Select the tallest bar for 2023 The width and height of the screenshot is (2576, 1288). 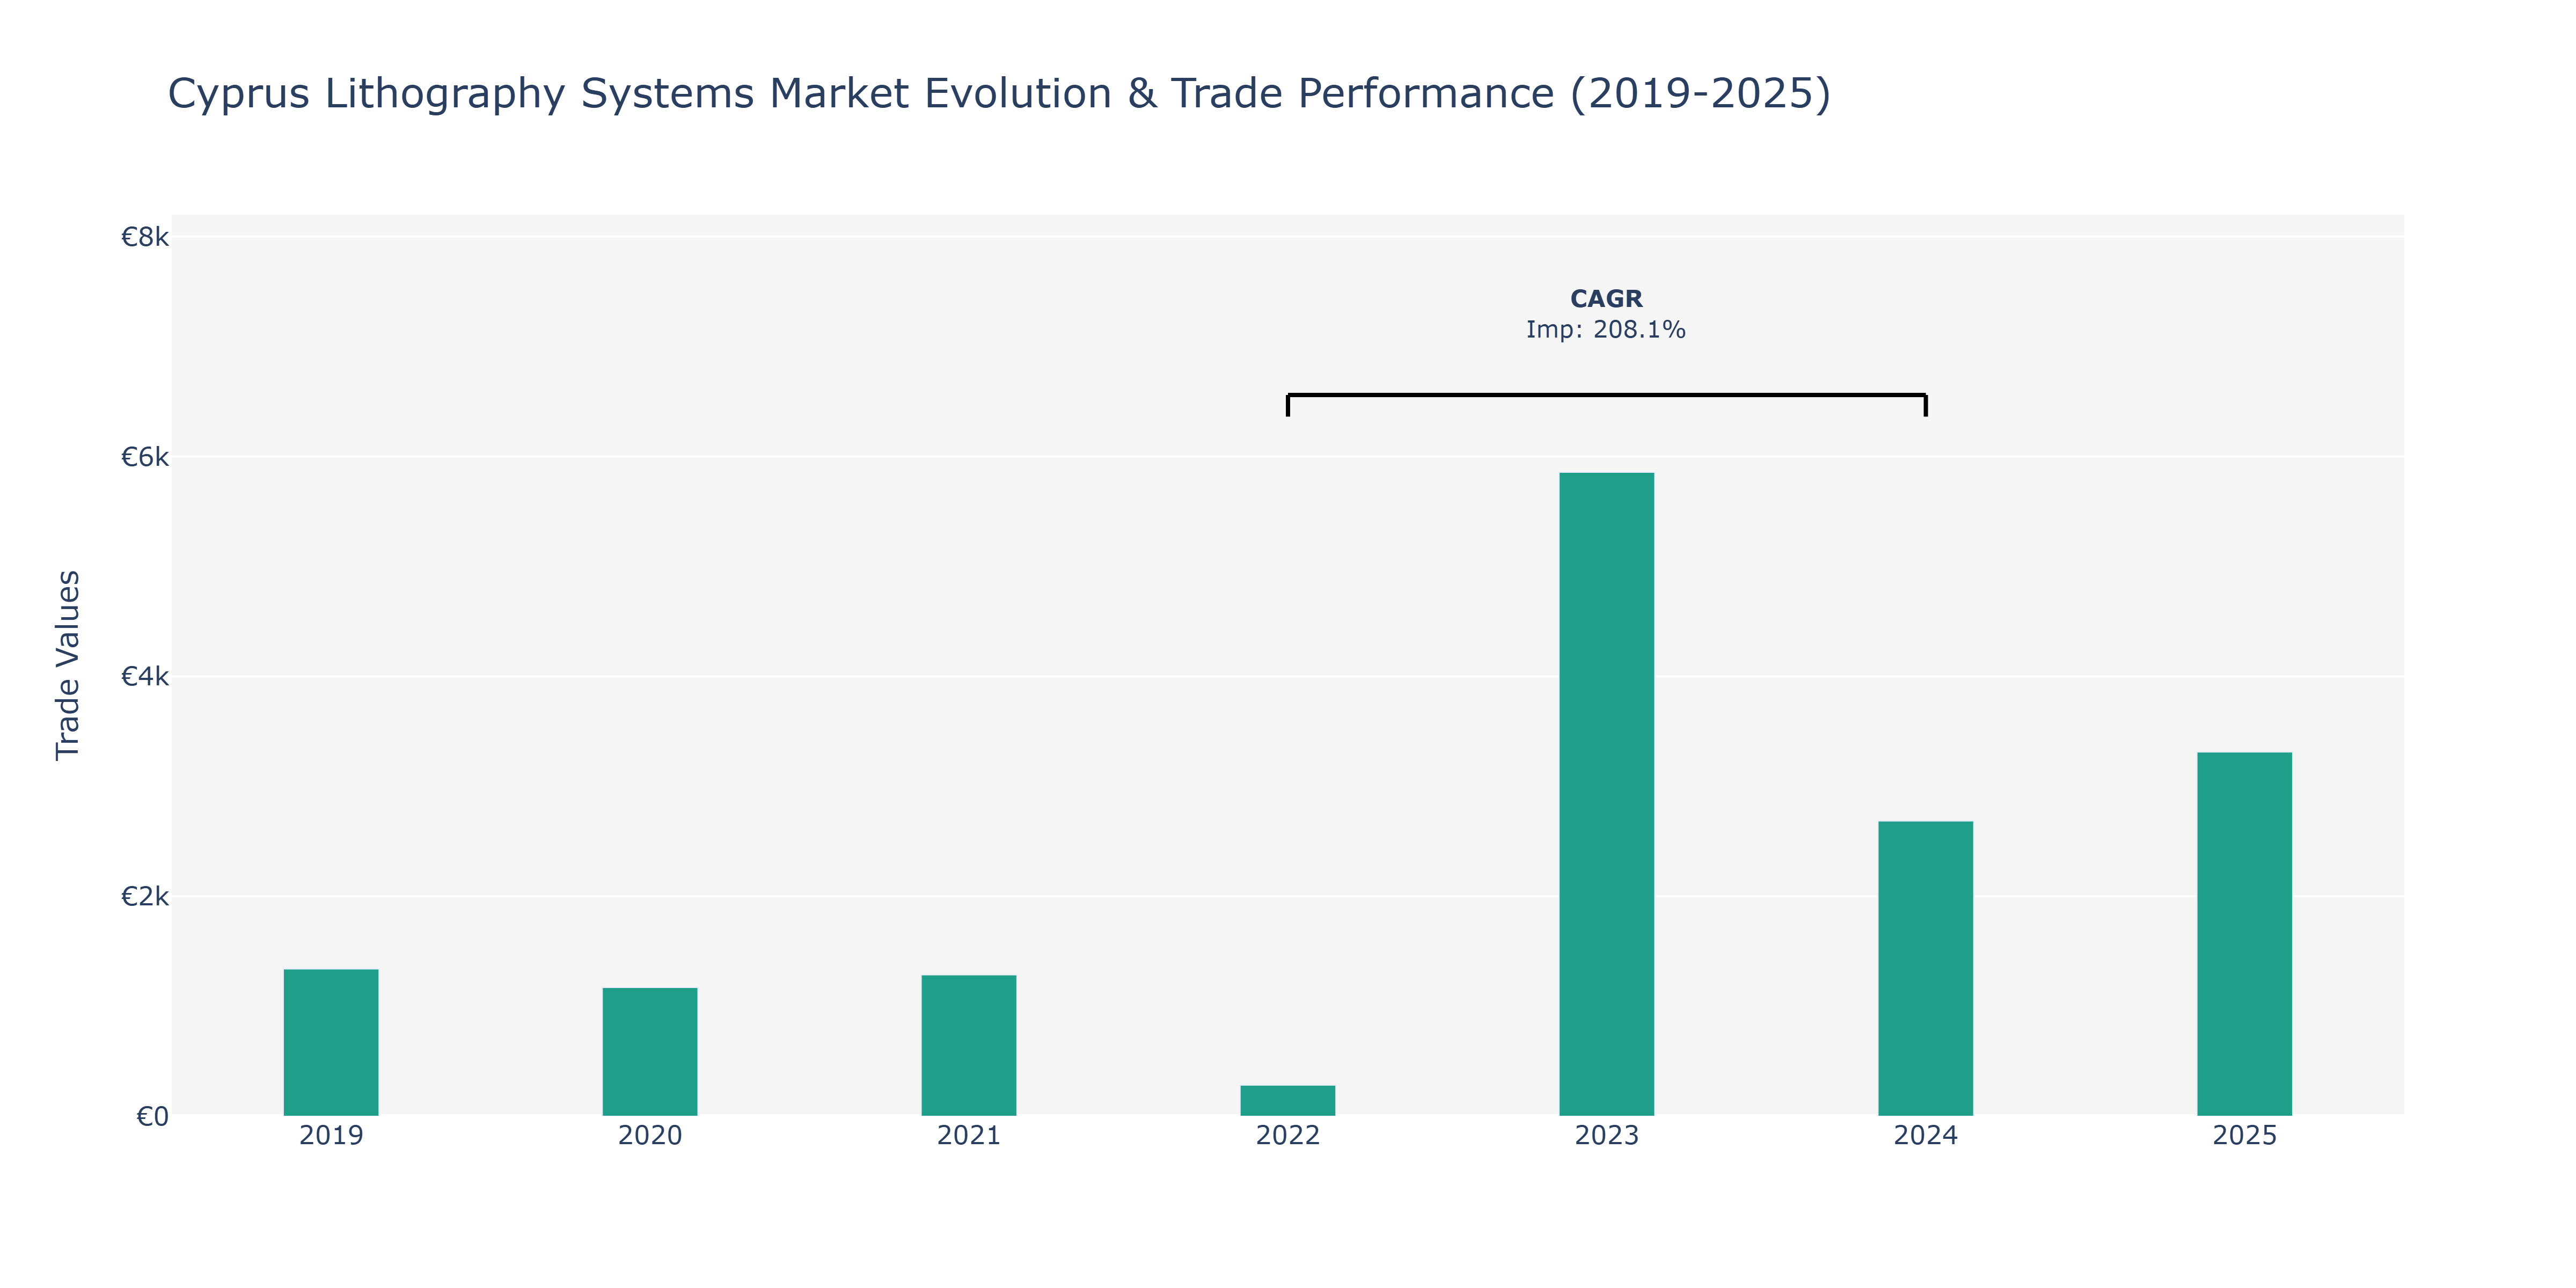1607,794
